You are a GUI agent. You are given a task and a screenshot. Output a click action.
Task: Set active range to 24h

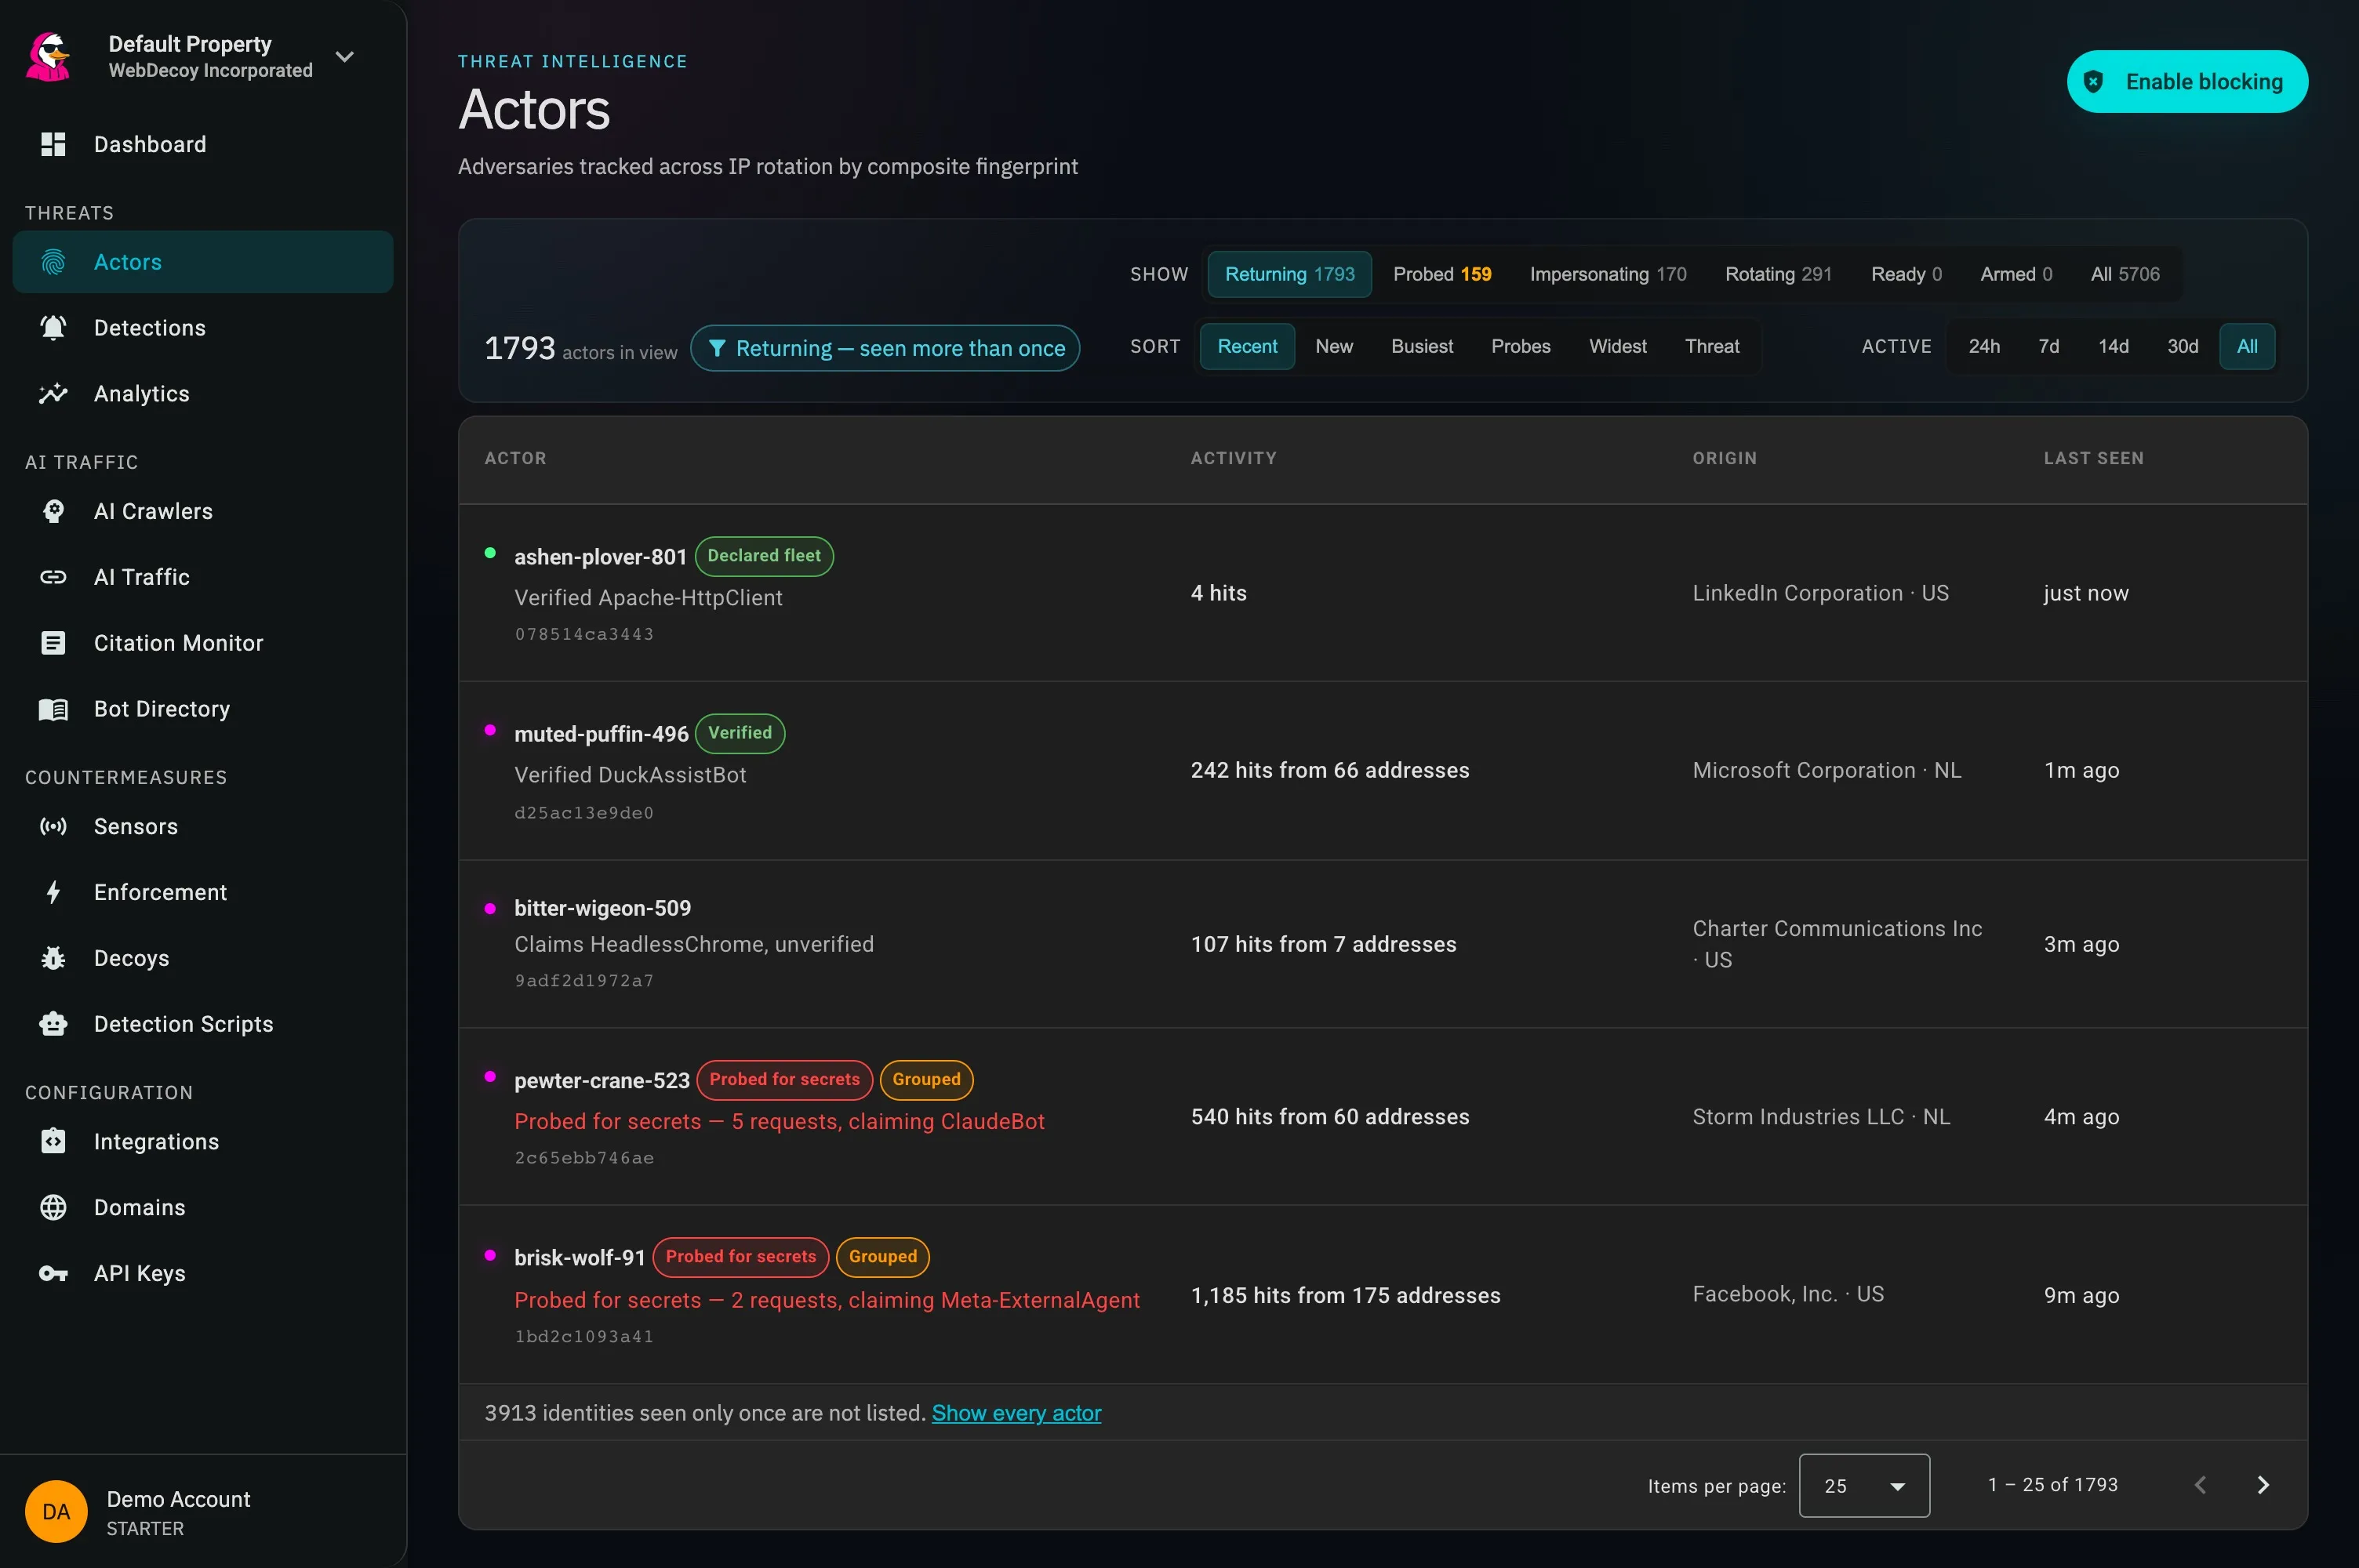[1984, 346]
